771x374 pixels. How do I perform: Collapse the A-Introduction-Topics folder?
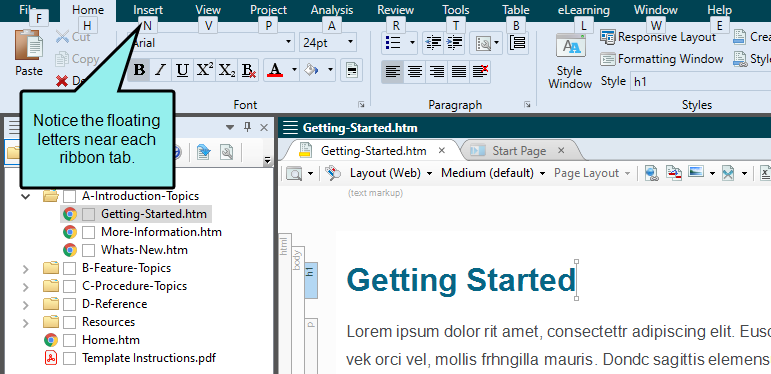pos(26,197)
